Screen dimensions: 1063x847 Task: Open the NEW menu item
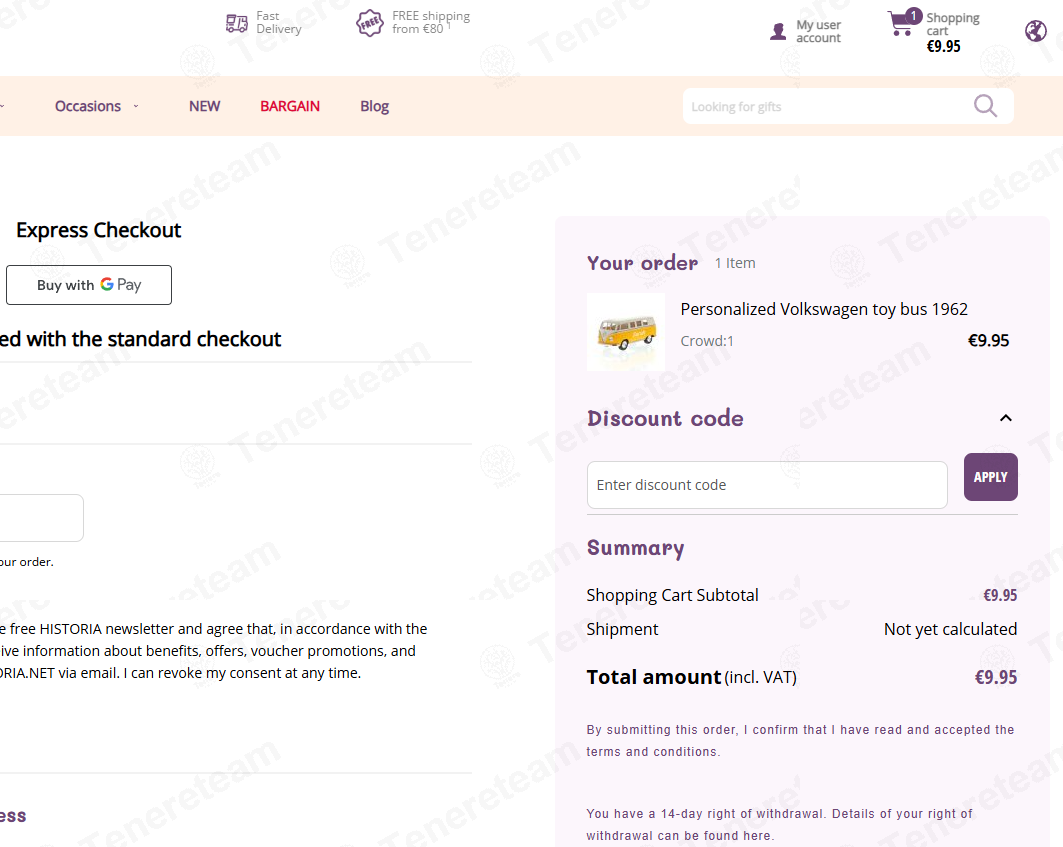204,106
